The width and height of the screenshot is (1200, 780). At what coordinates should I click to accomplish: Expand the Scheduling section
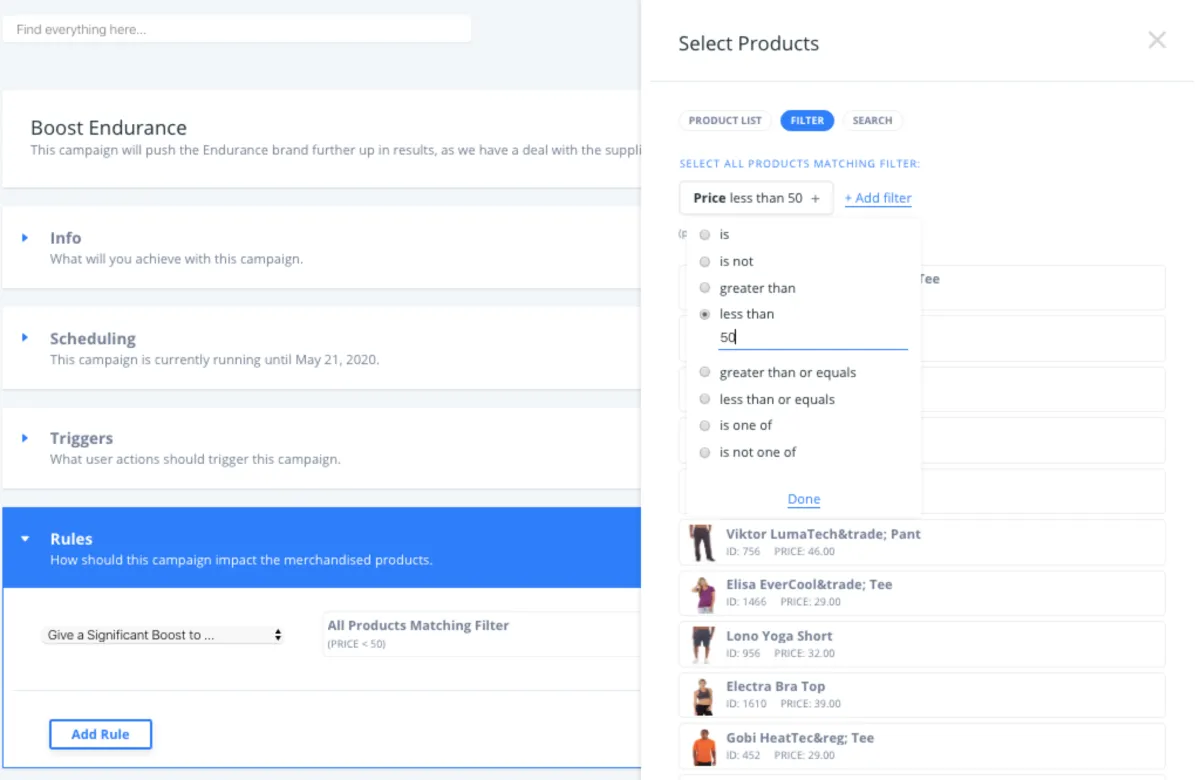26,338
